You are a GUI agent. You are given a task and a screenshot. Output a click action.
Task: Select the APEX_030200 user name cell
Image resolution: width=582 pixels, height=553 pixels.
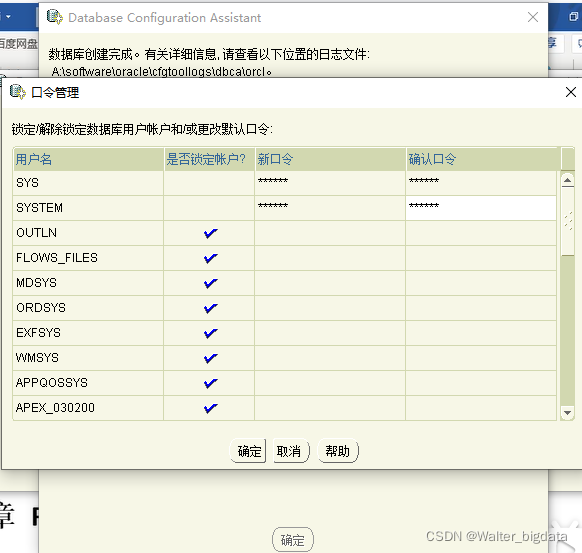(x=88, y=408)
